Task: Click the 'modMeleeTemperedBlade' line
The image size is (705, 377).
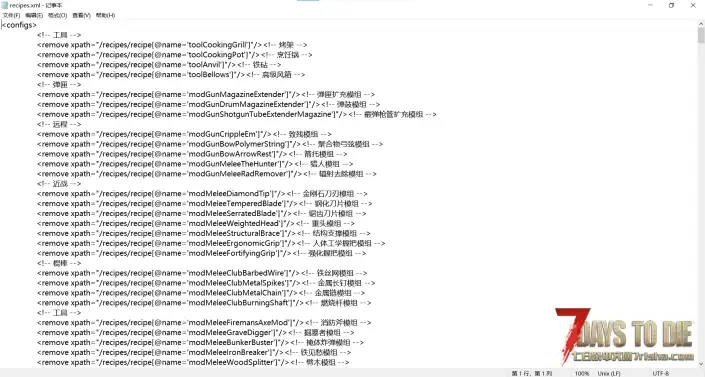Action: (x=205, y=203)
